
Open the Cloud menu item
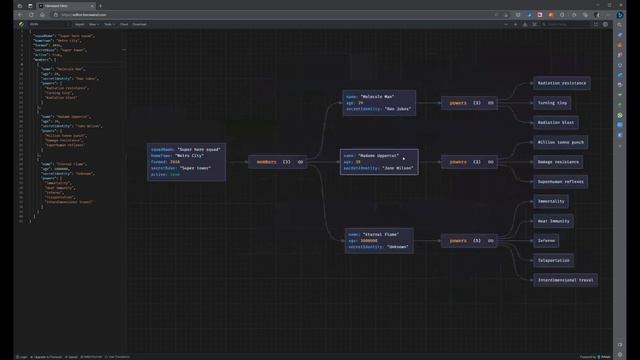pos(124,24)
